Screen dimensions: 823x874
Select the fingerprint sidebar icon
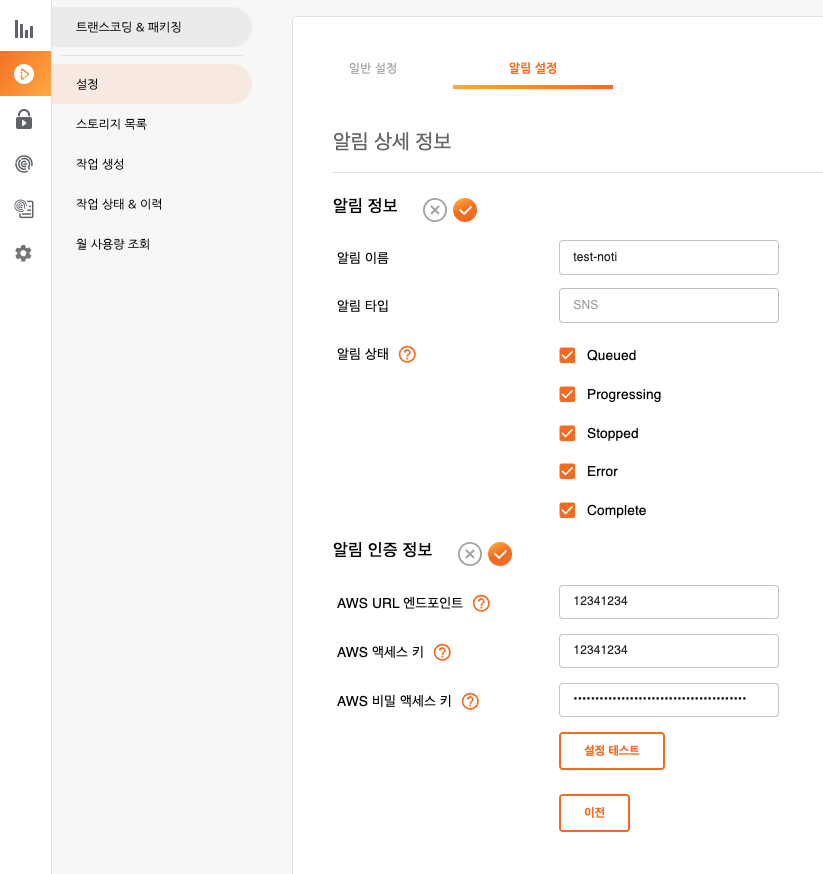click(24, 164)
